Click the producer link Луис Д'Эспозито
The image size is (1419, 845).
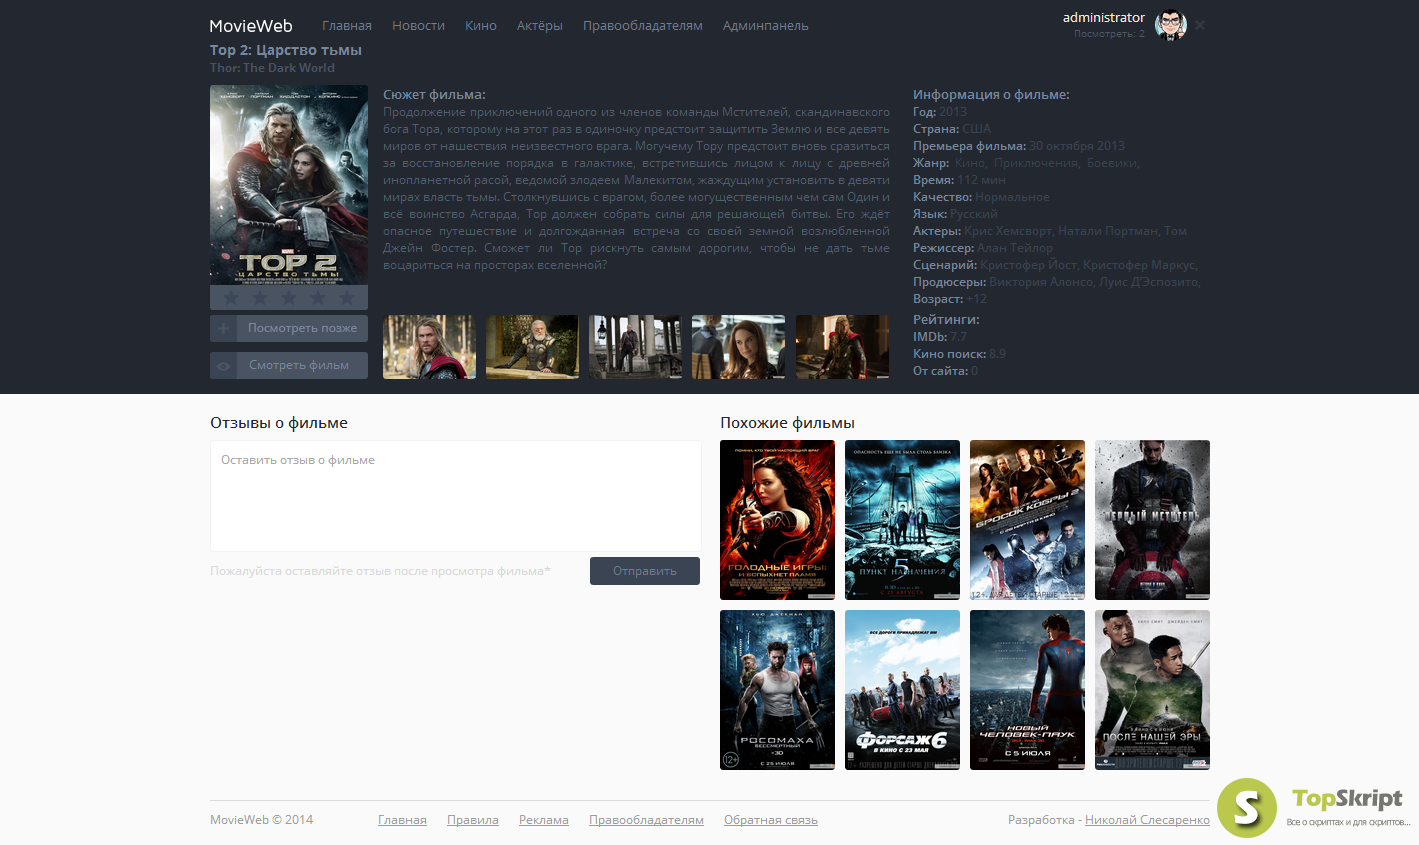point(1150,282)
